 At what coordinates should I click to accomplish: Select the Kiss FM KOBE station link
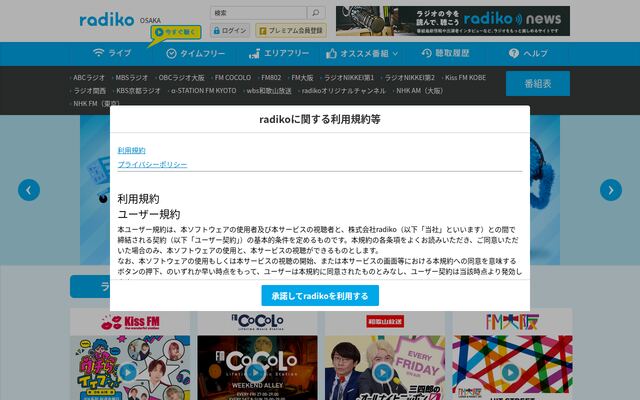(465, 78)
